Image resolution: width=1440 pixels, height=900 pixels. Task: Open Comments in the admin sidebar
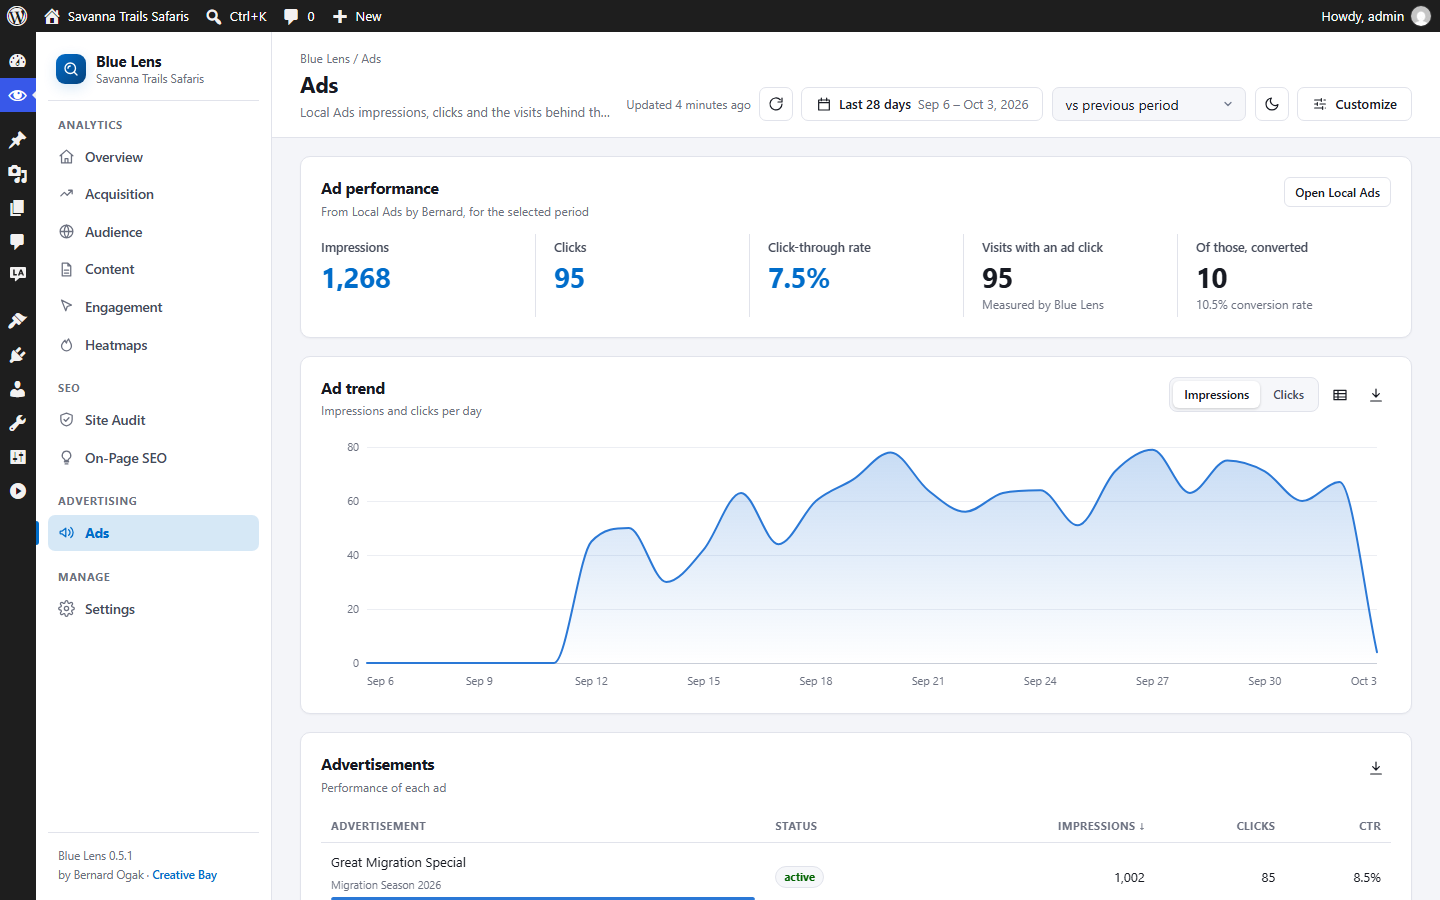[17, 242]
